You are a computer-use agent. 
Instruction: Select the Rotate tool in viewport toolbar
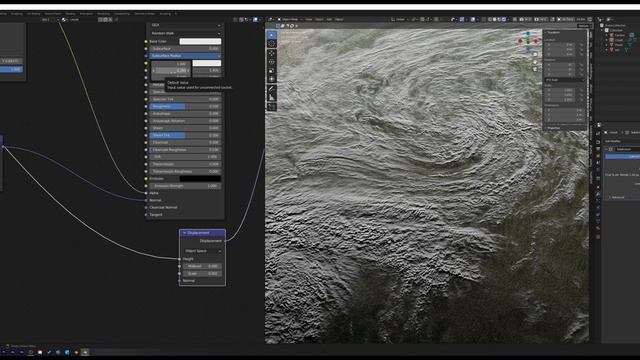[271, 62]
